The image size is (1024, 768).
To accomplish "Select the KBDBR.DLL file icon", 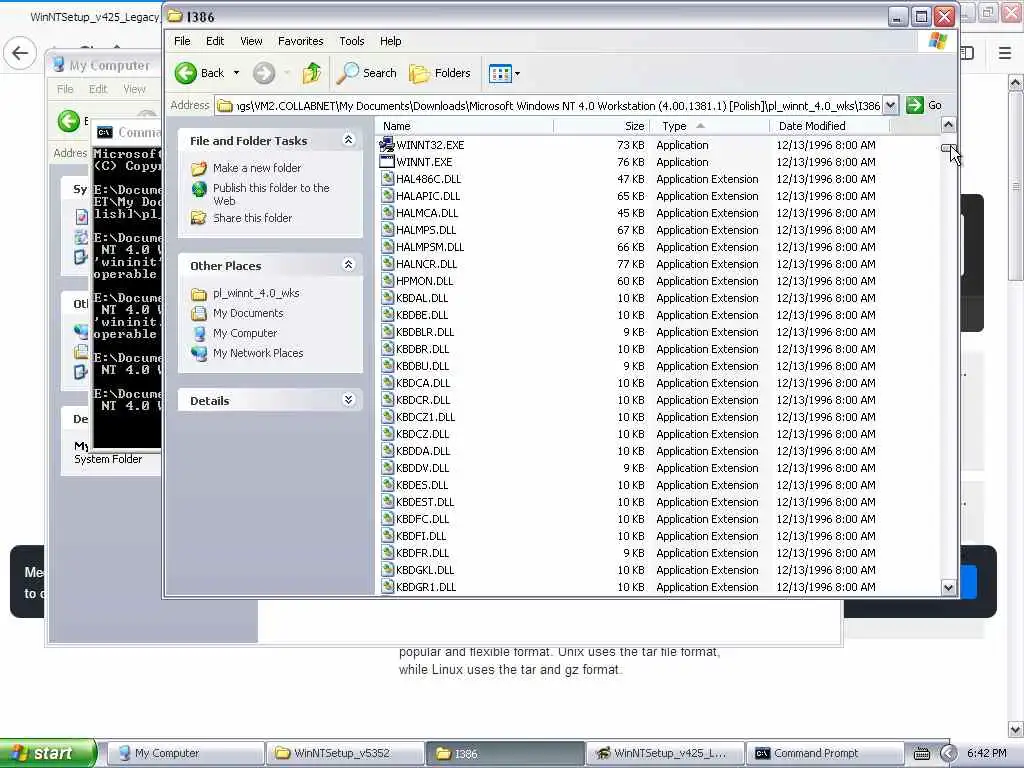I will [387, 348].
